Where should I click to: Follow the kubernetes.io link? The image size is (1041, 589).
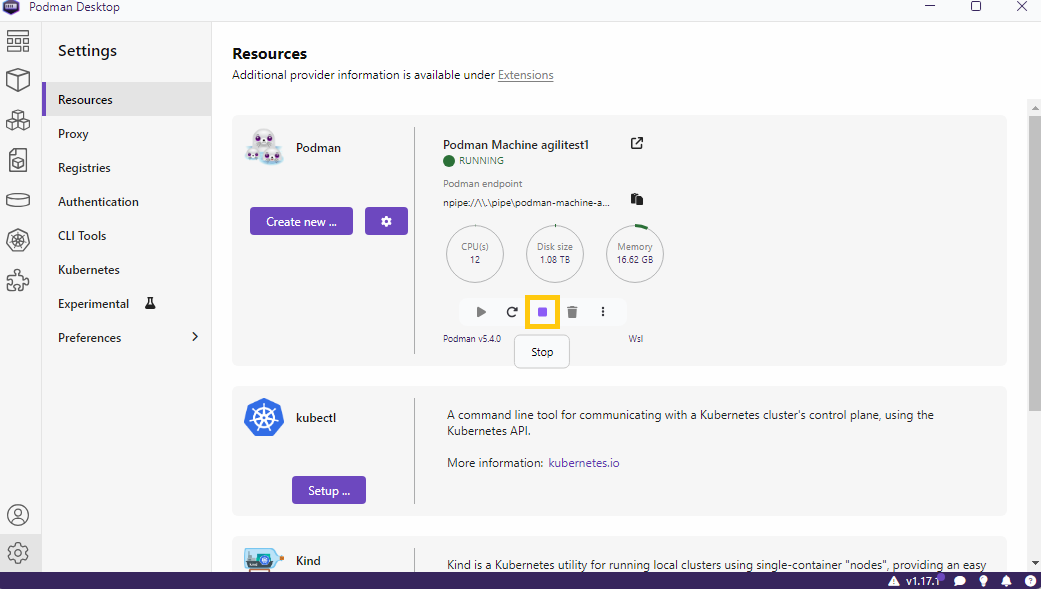point(584,463)
